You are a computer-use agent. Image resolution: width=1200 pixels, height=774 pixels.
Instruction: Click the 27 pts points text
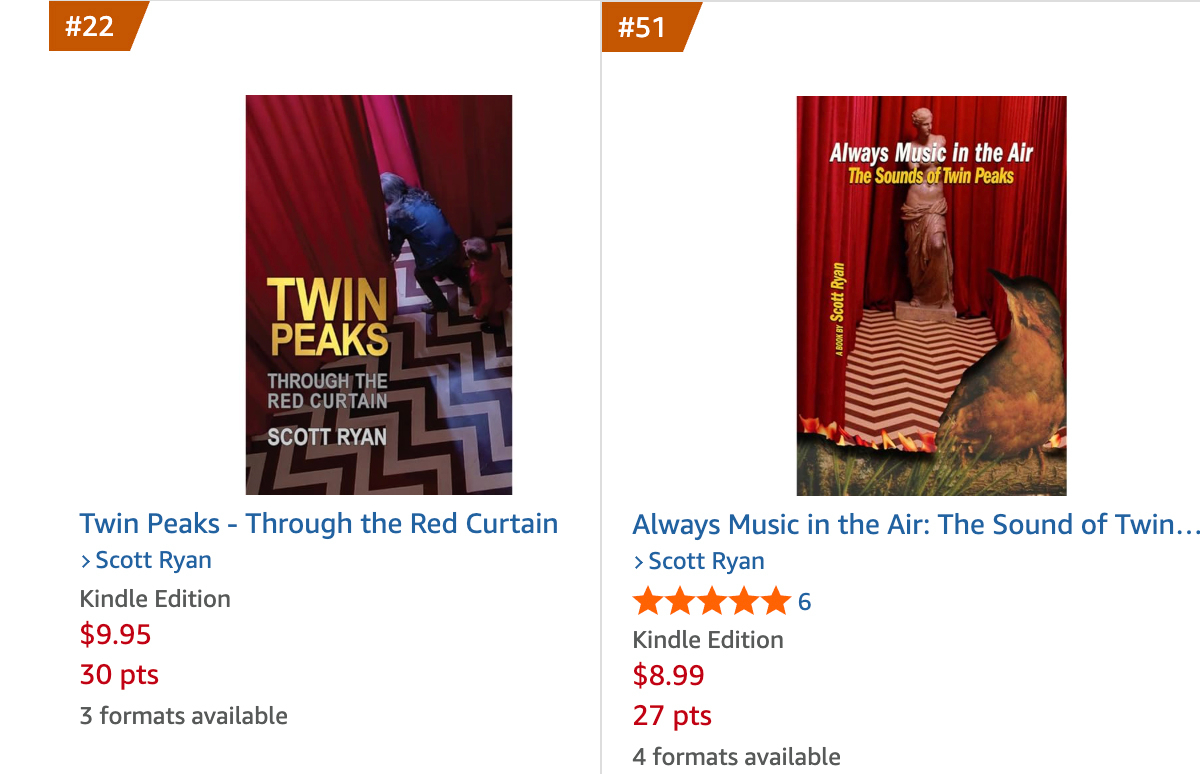click(672, 716)
